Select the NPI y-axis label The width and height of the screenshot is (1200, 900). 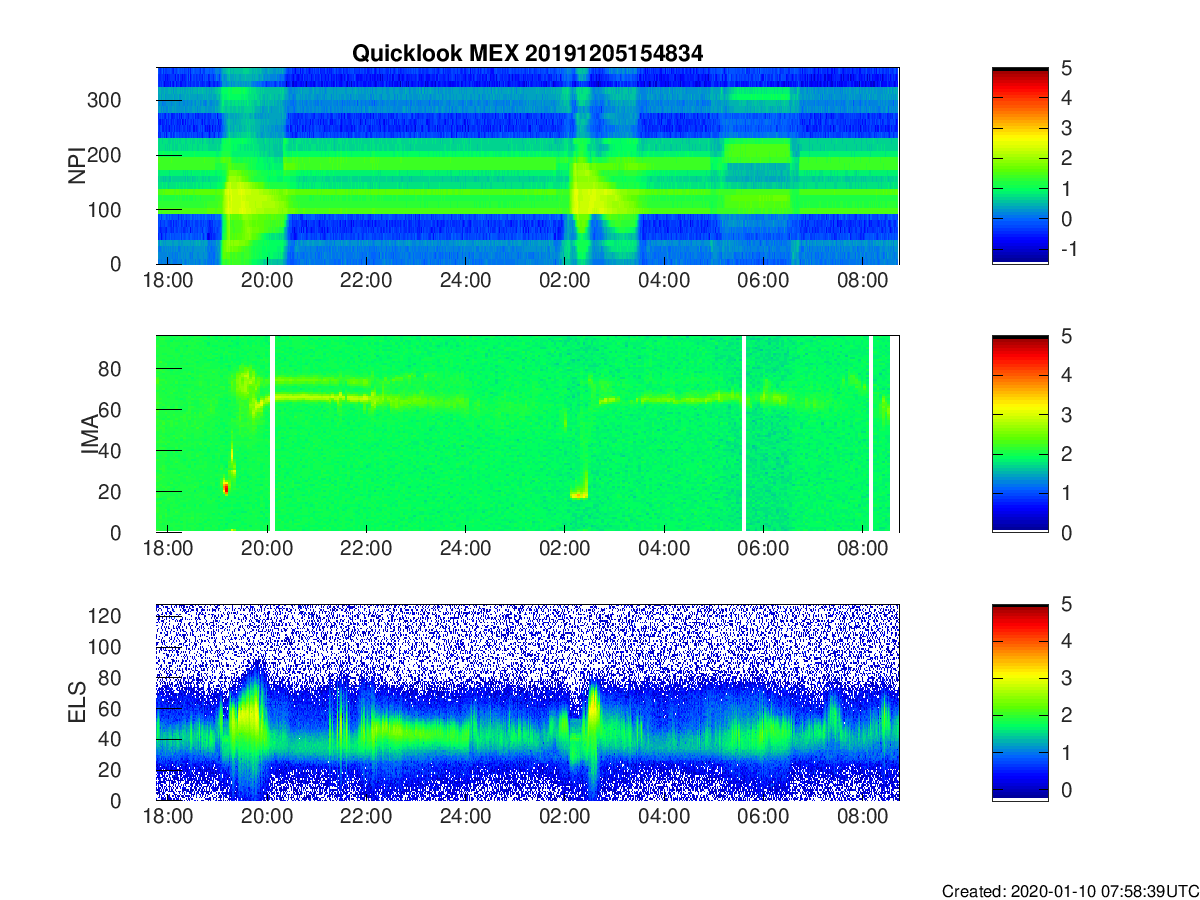[76, 166]
